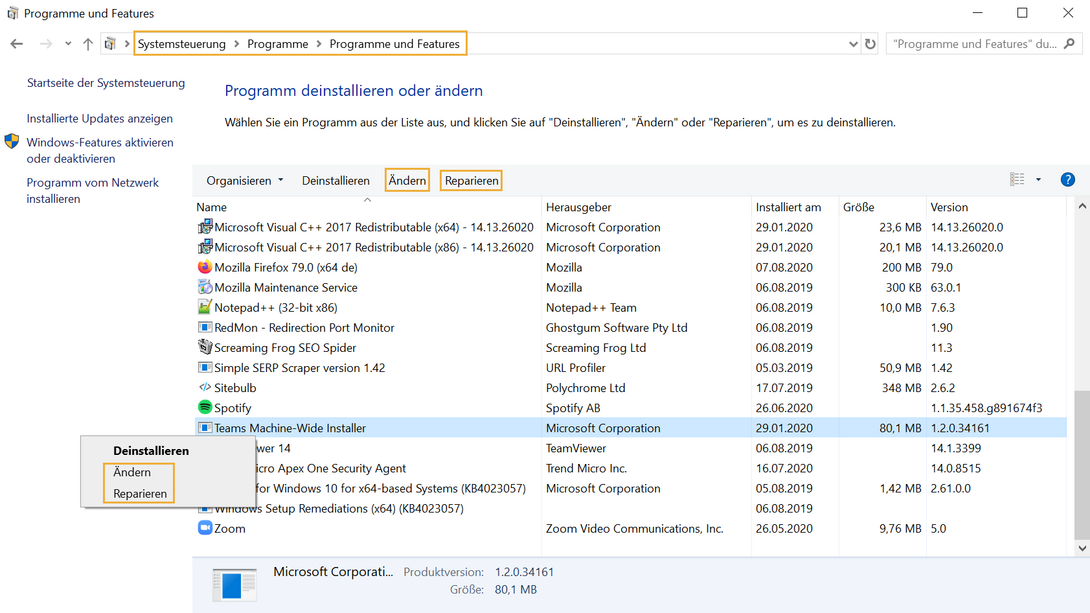Open Windows-Features aktivieren oder deaktivieren link

pos(99,151)
